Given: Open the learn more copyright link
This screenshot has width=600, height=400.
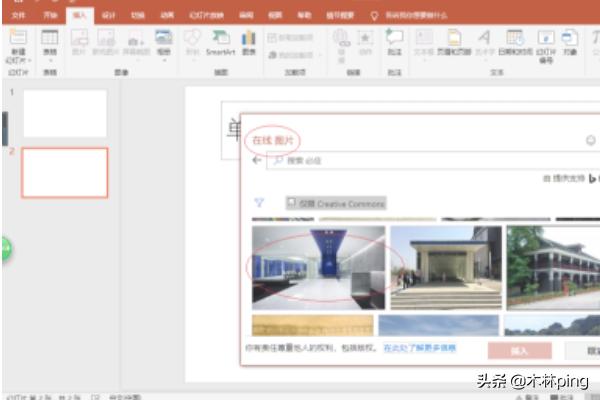Looking at the screenshot, I should [419, 348].
